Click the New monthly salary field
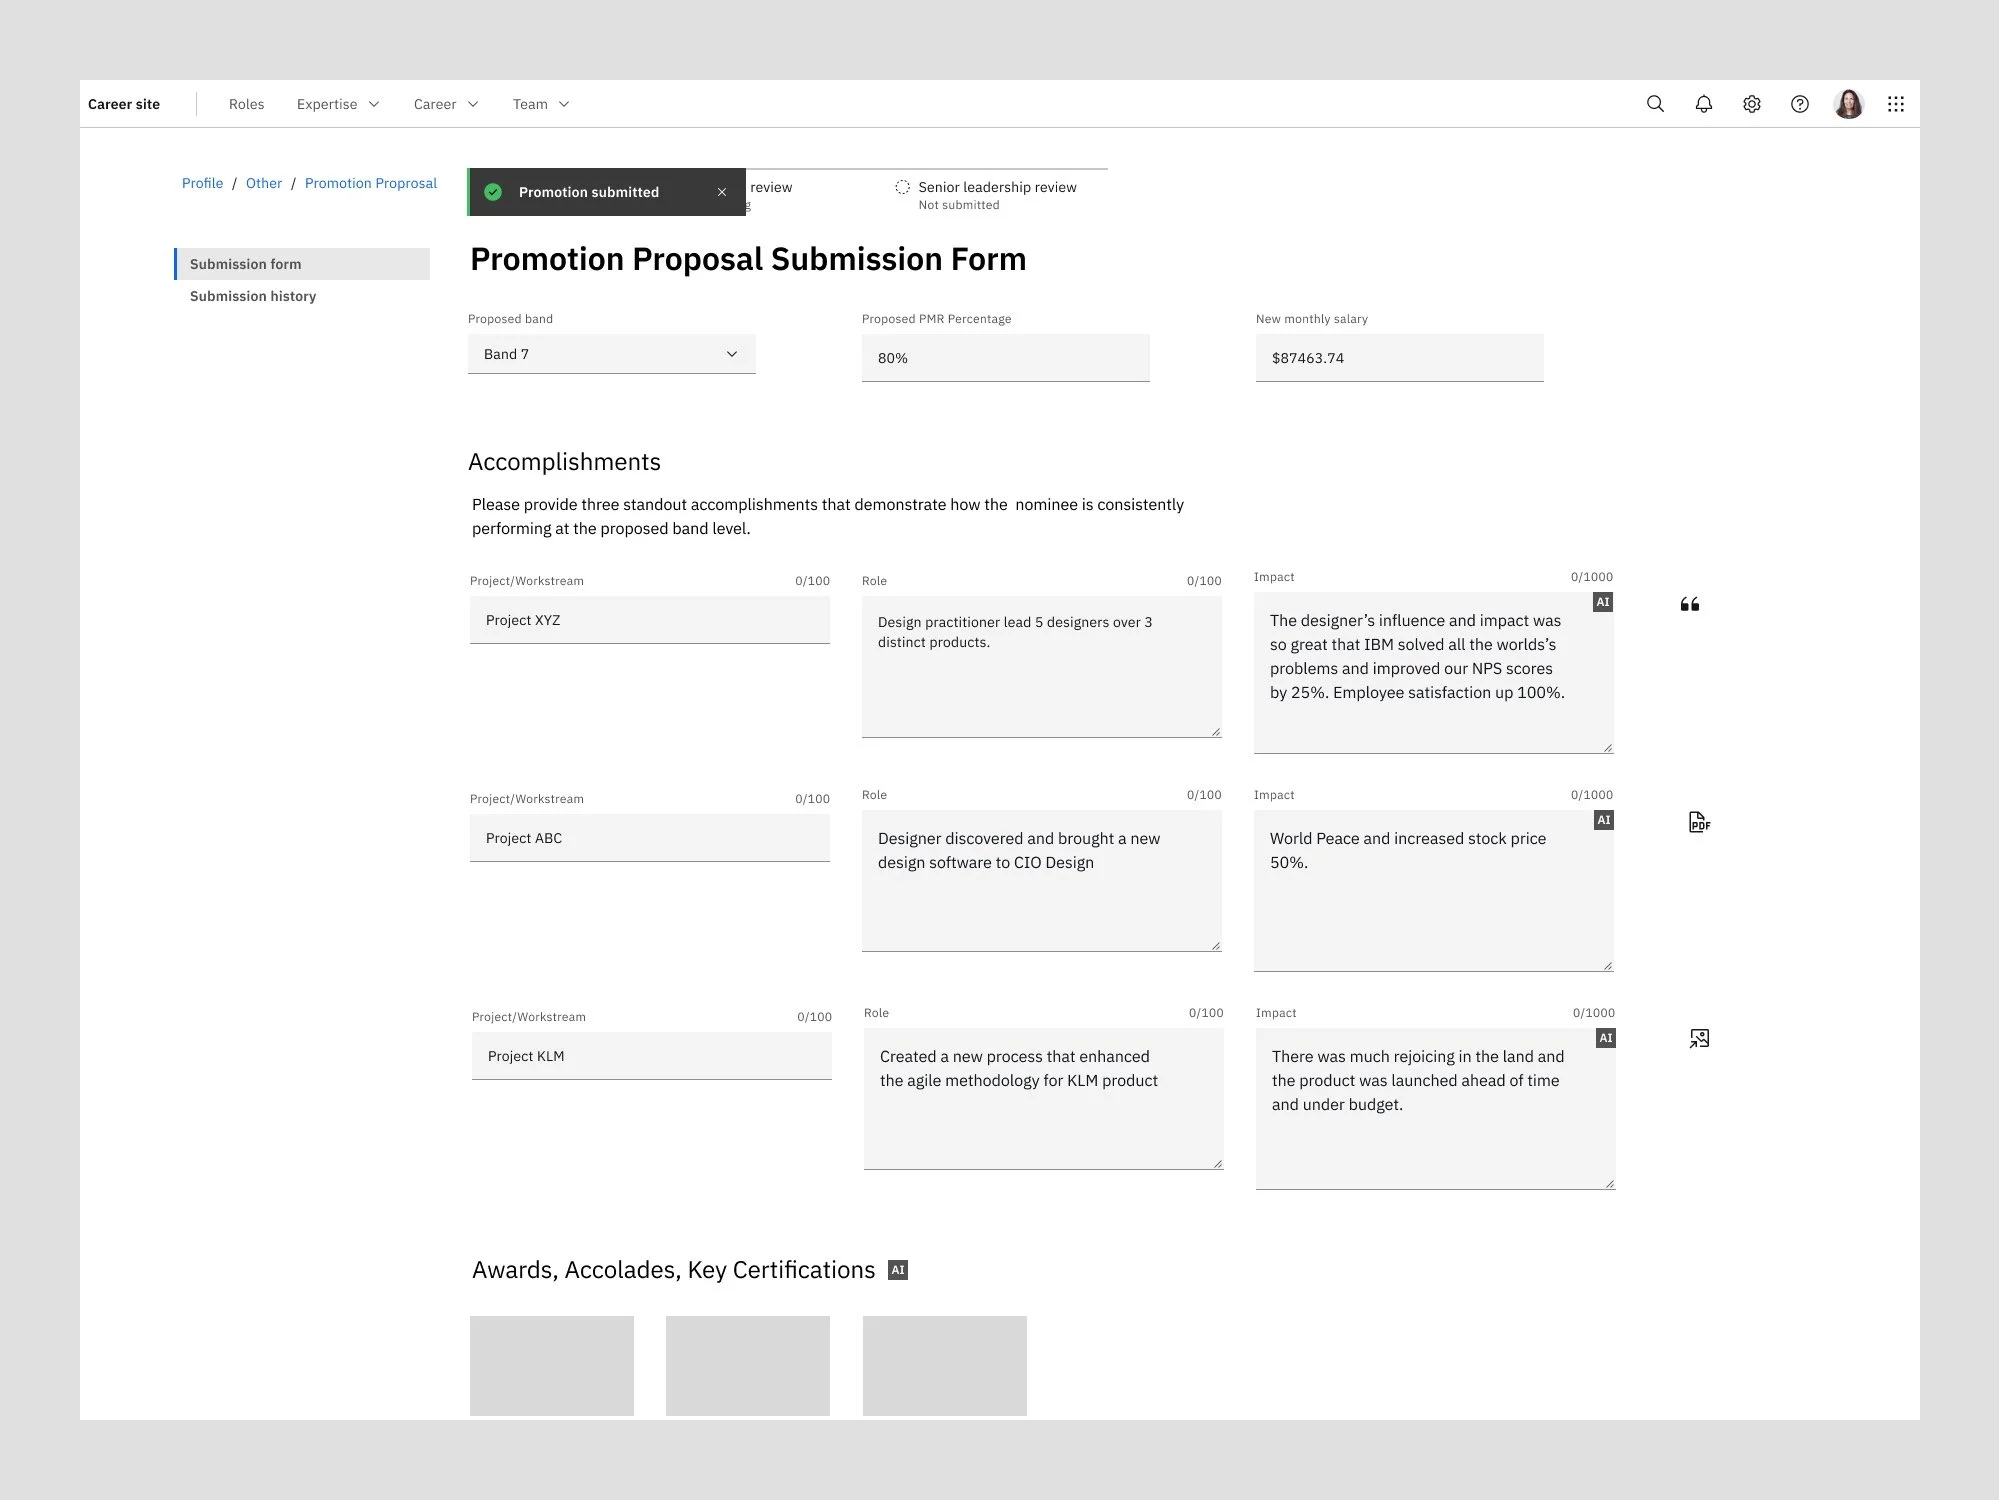 click(x=1398, y=358)
